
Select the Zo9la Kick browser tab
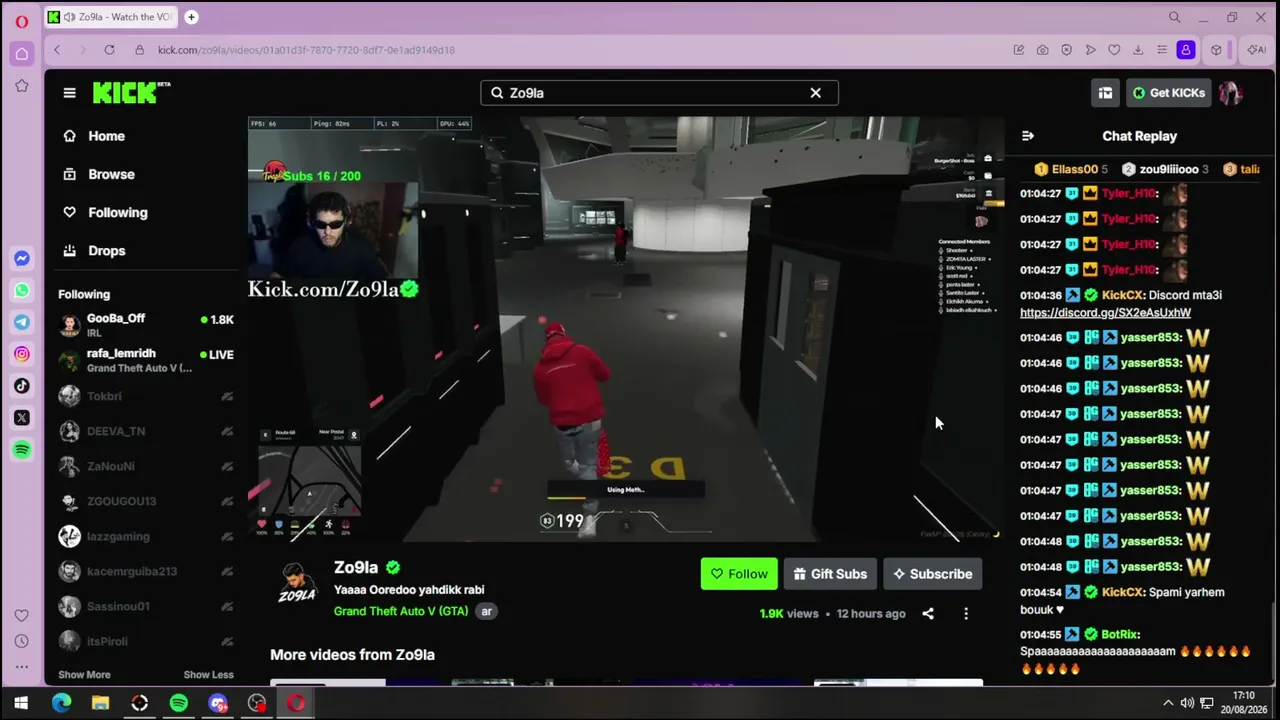(112, 17)
